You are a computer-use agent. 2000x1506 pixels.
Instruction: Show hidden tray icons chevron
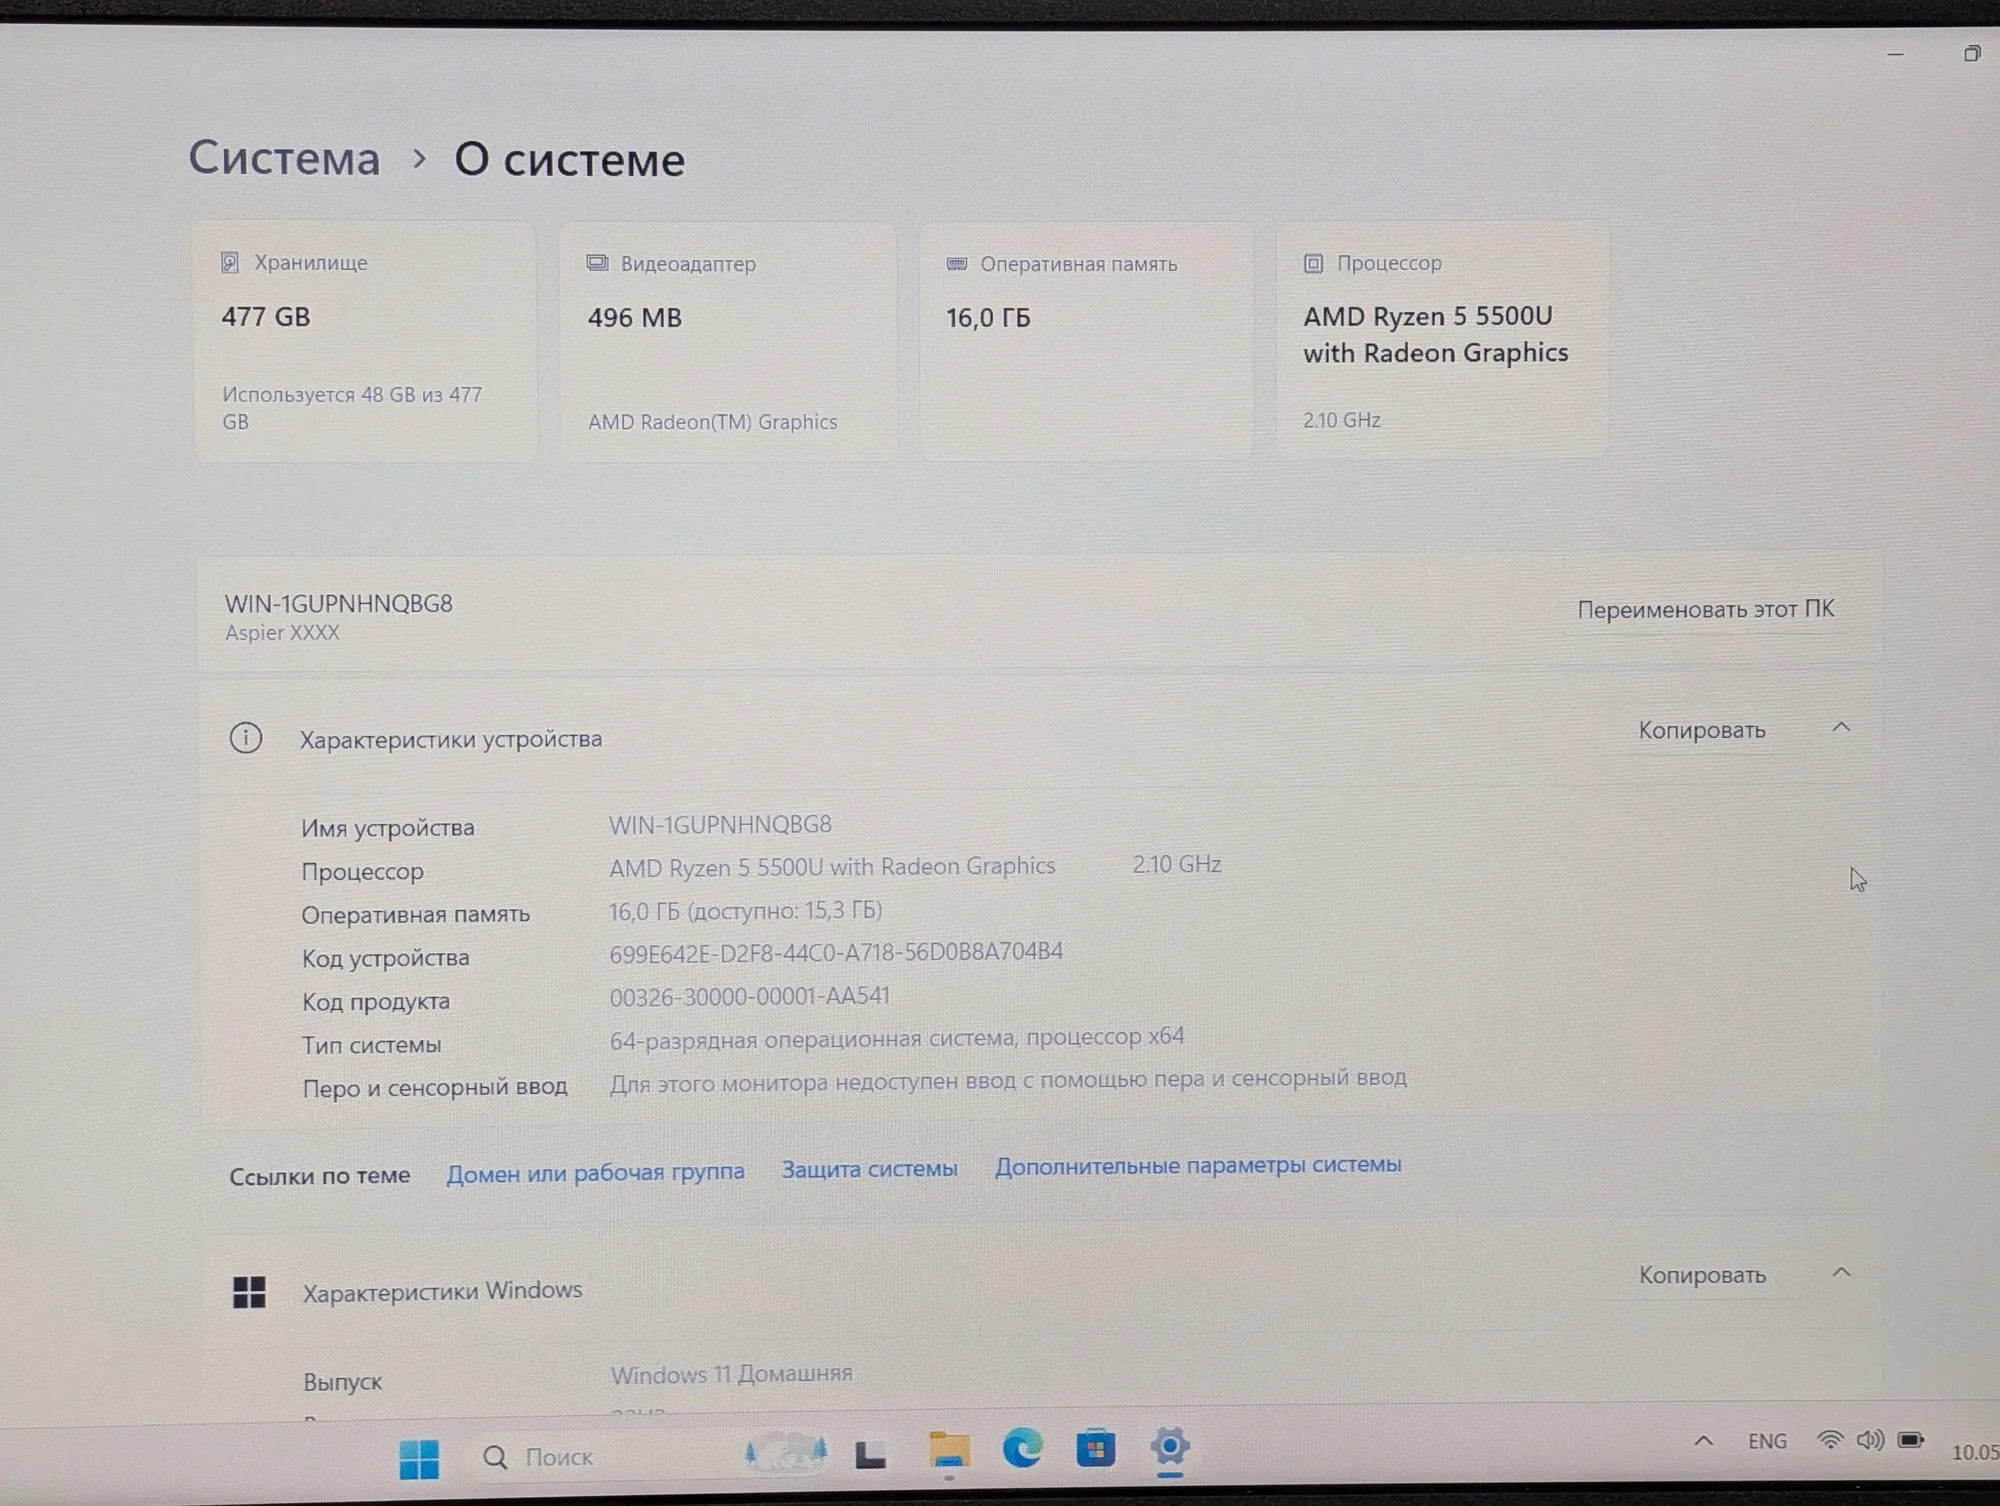pyautogui.click(x=1704, y=1441)
